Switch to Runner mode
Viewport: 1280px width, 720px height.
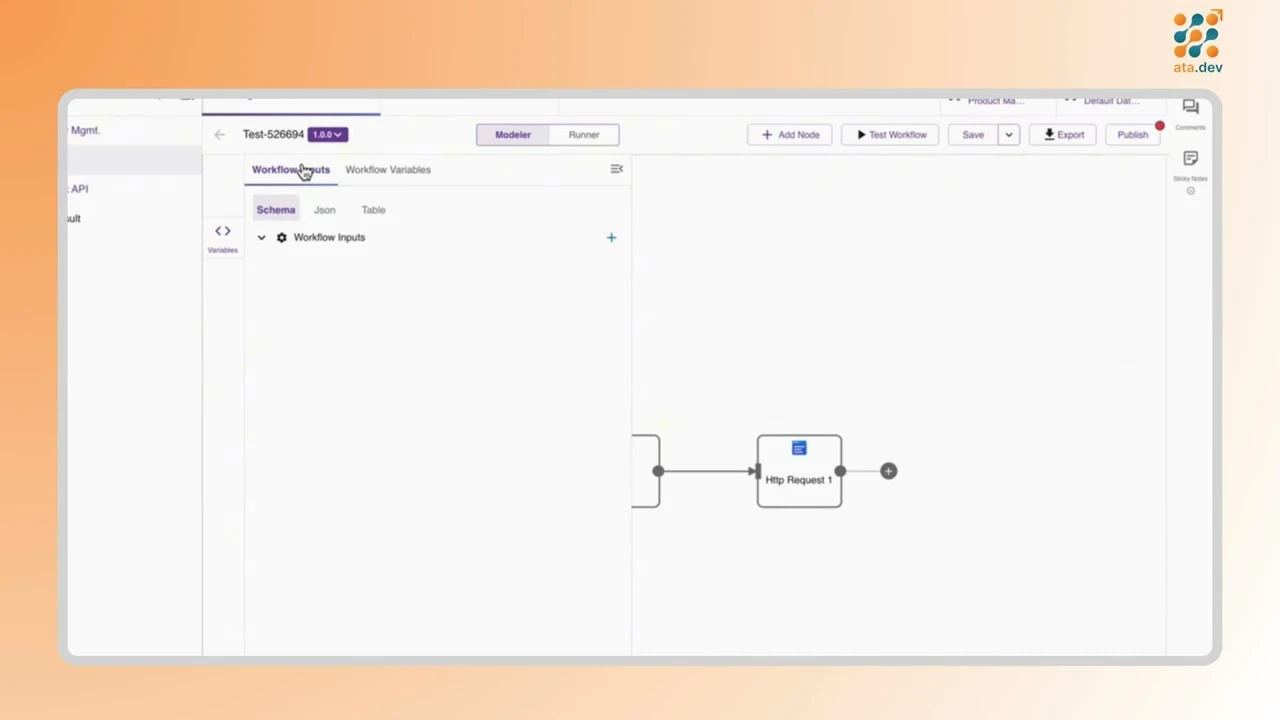pos(583,134)
